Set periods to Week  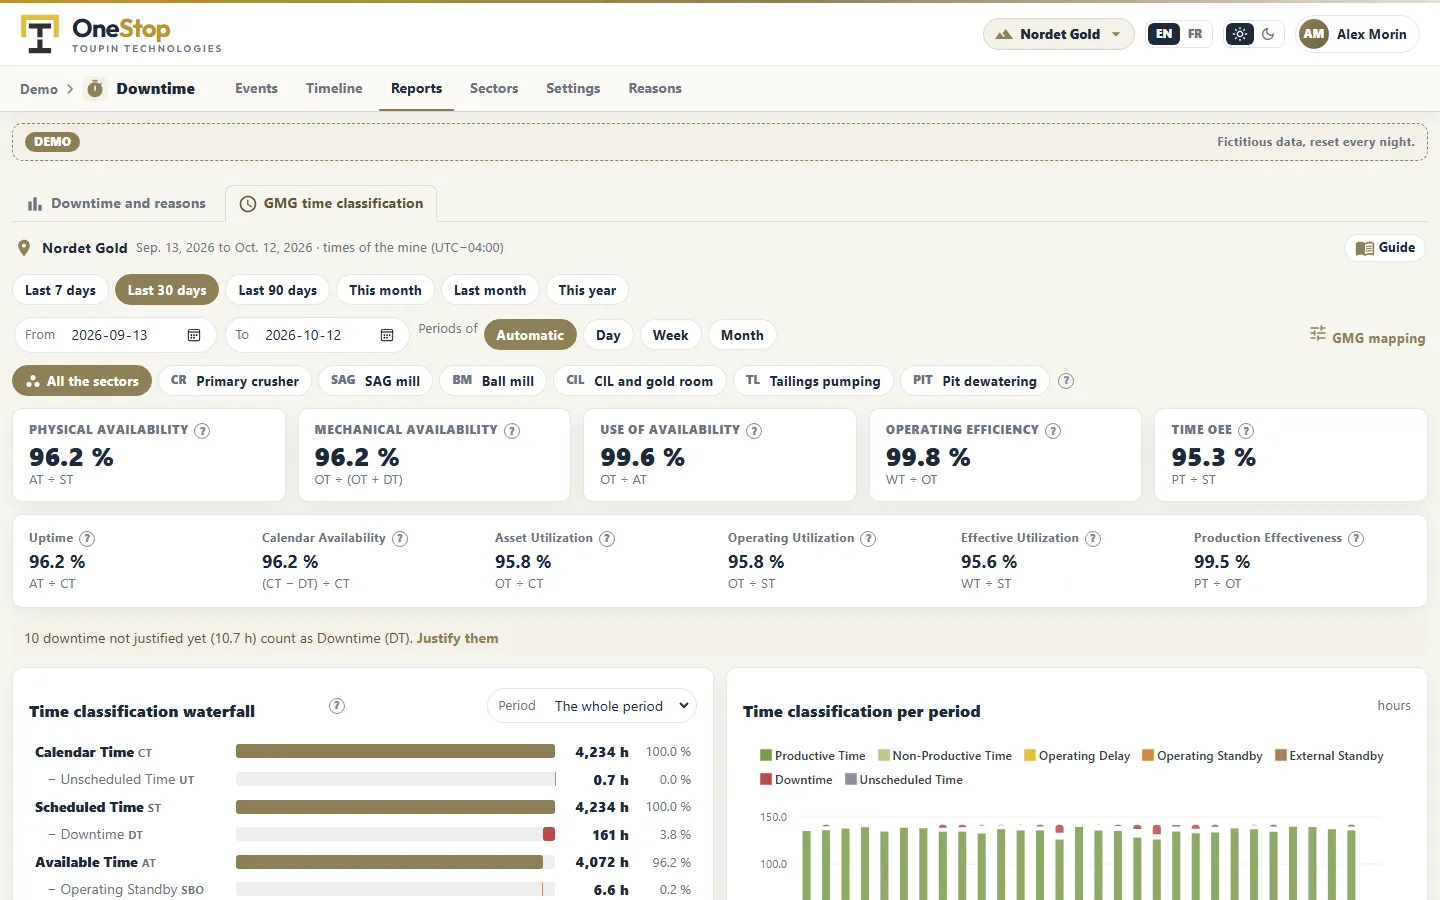point(670,335)
